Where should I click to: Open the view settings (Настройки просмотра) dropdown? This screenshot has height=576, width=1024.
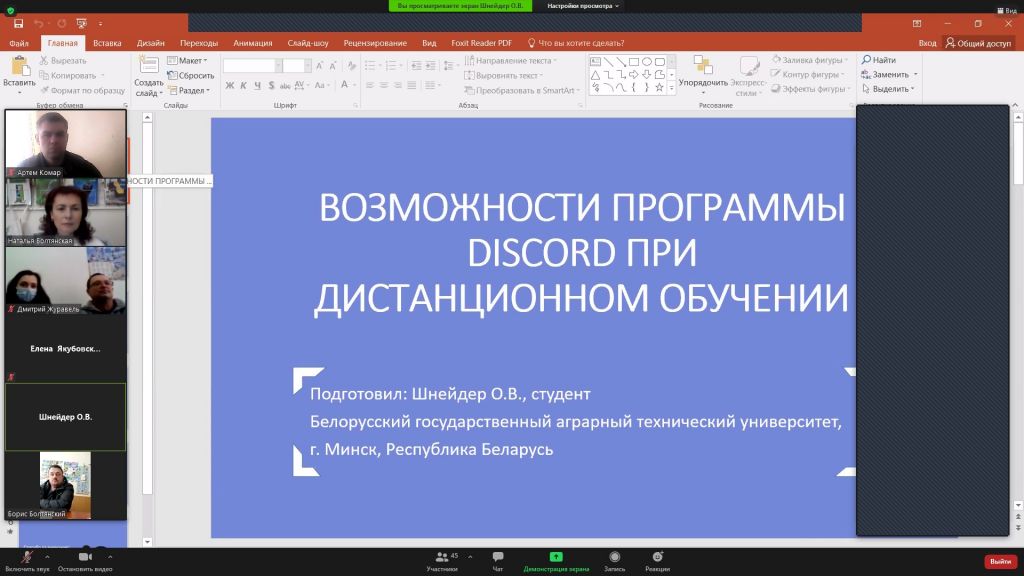point(583,6)
